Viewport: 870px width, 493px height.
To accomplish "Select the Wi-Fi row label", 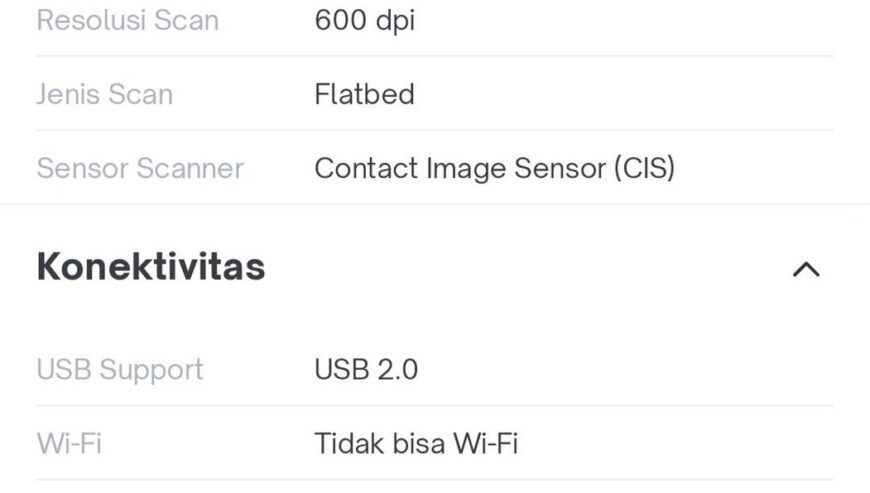I will pyautogui.click(x=69, y=444).
